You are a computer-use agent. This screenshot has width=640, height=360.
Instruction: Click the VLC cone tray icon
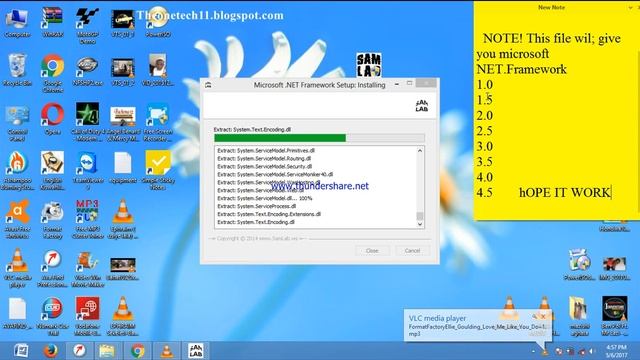[544, 351]
